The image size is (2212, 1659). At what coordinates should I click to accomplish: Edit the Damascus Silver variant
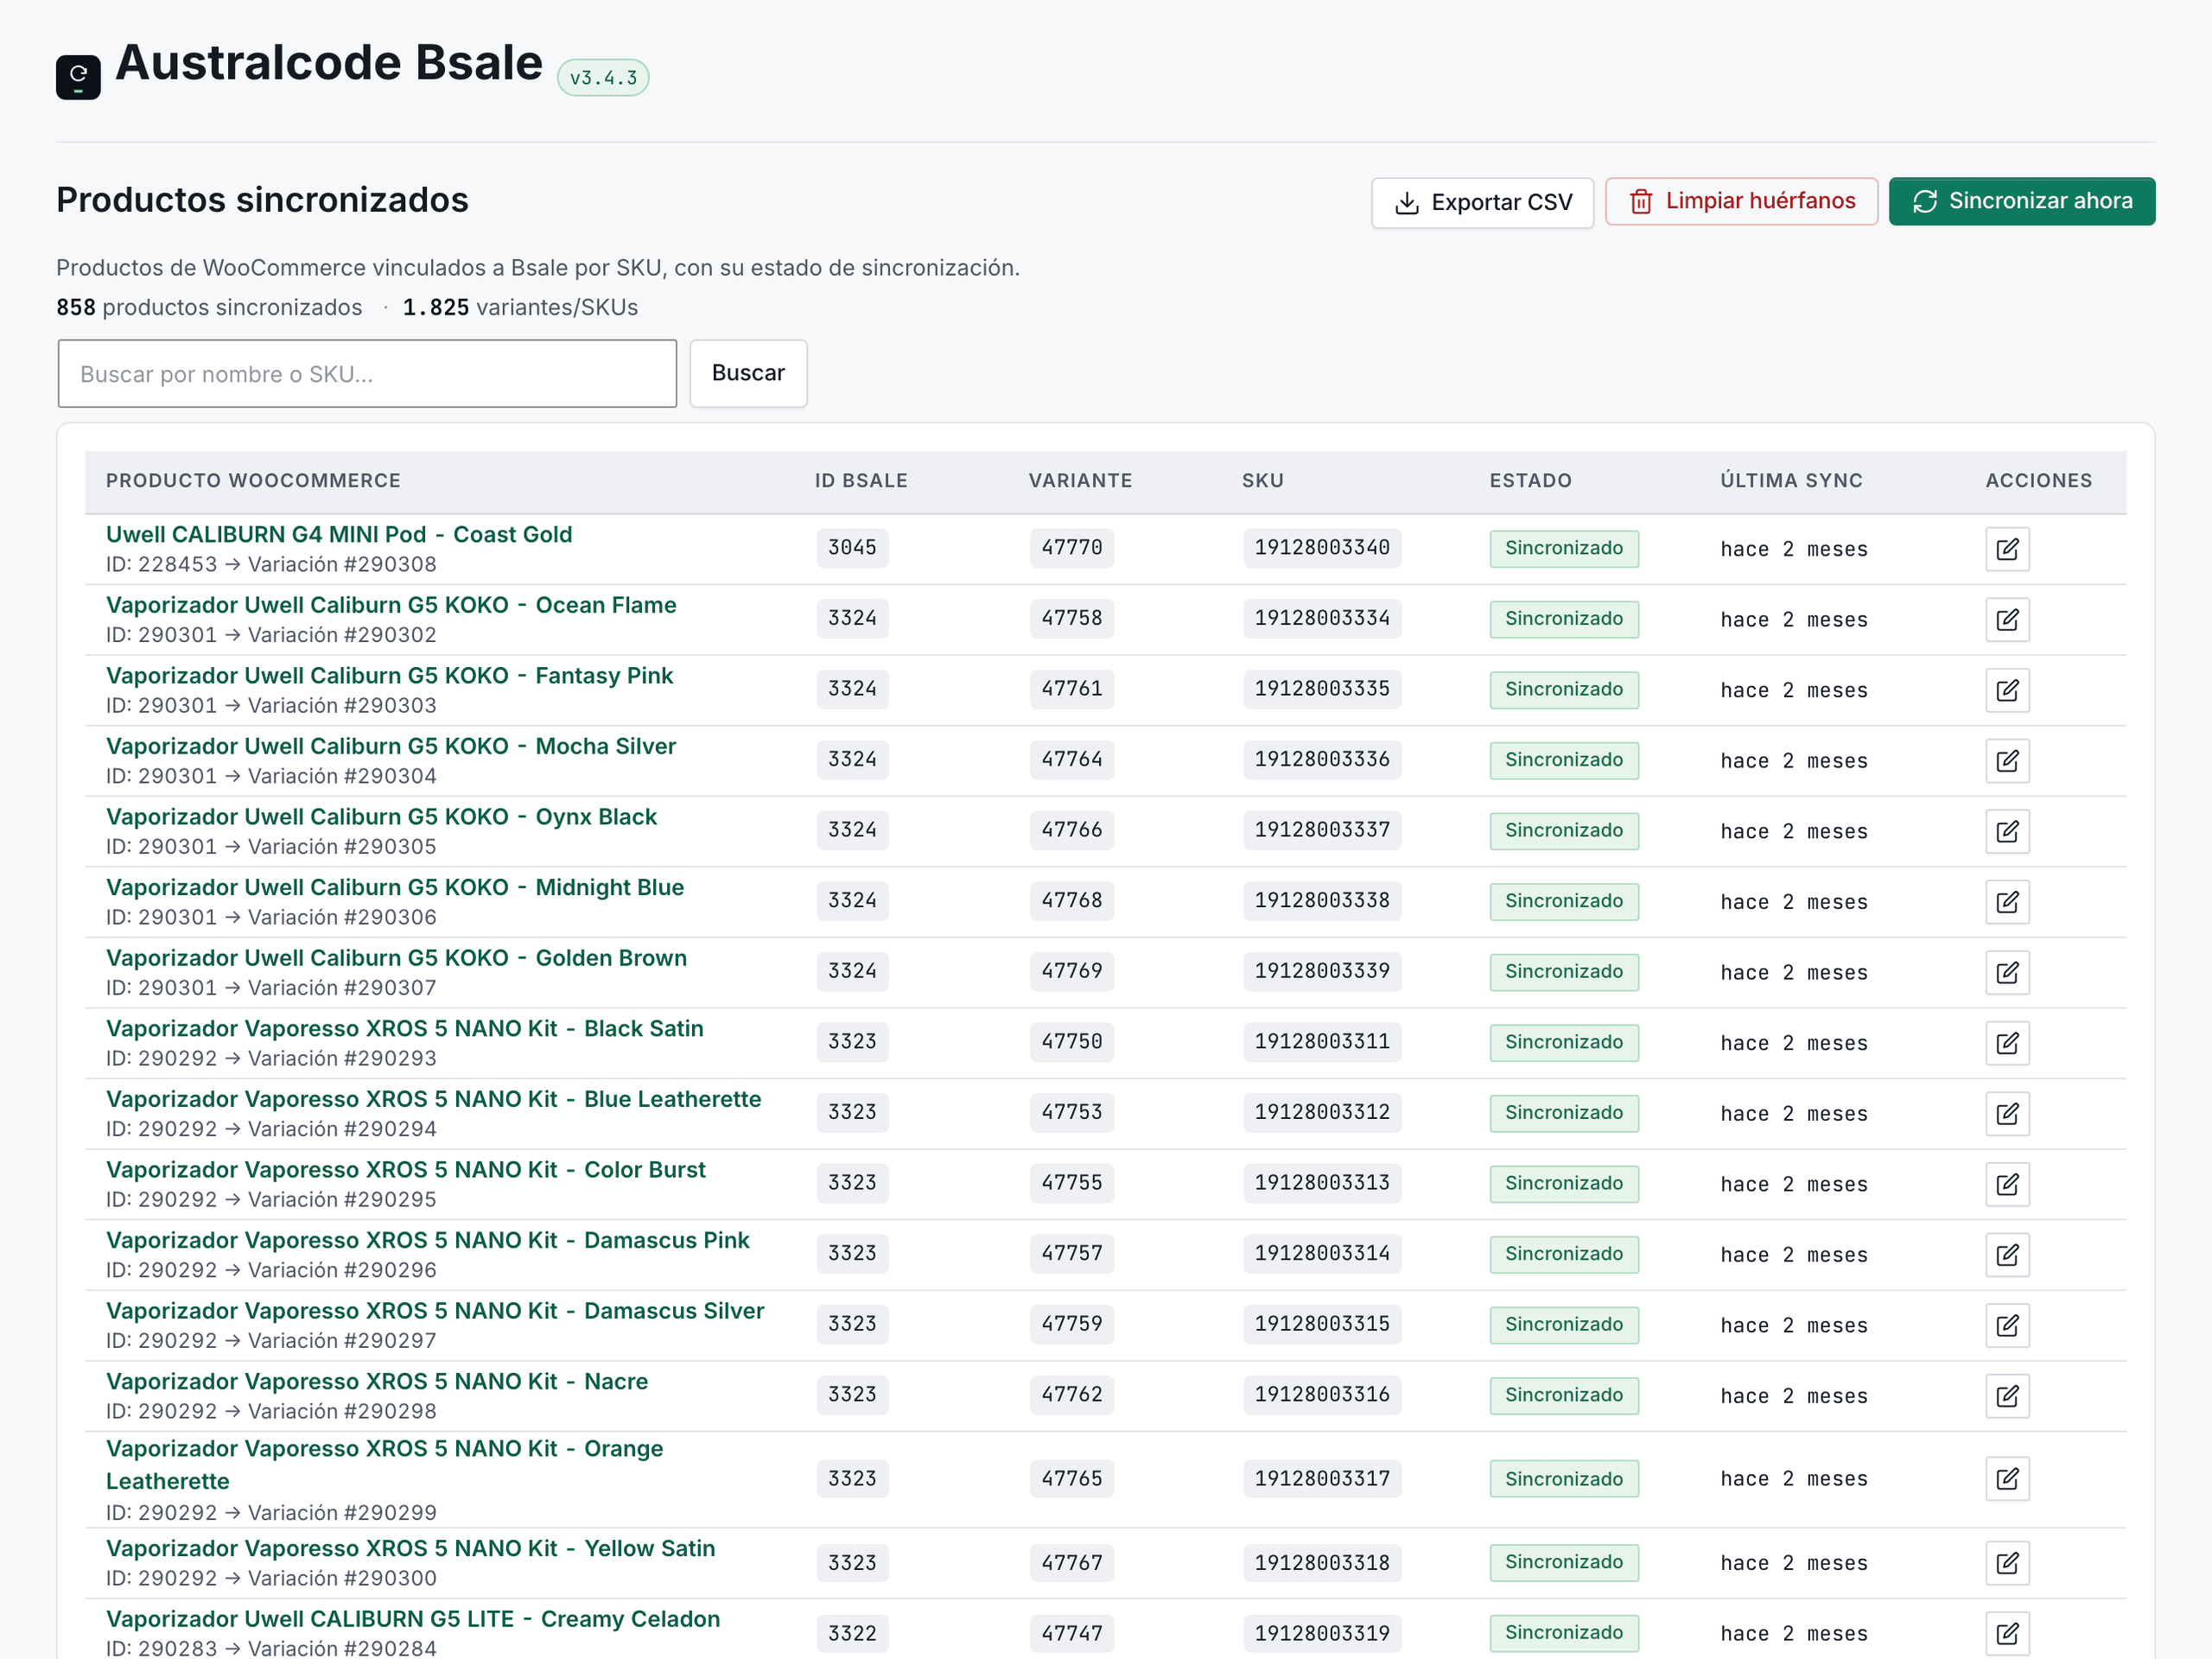(2007, 1325)
